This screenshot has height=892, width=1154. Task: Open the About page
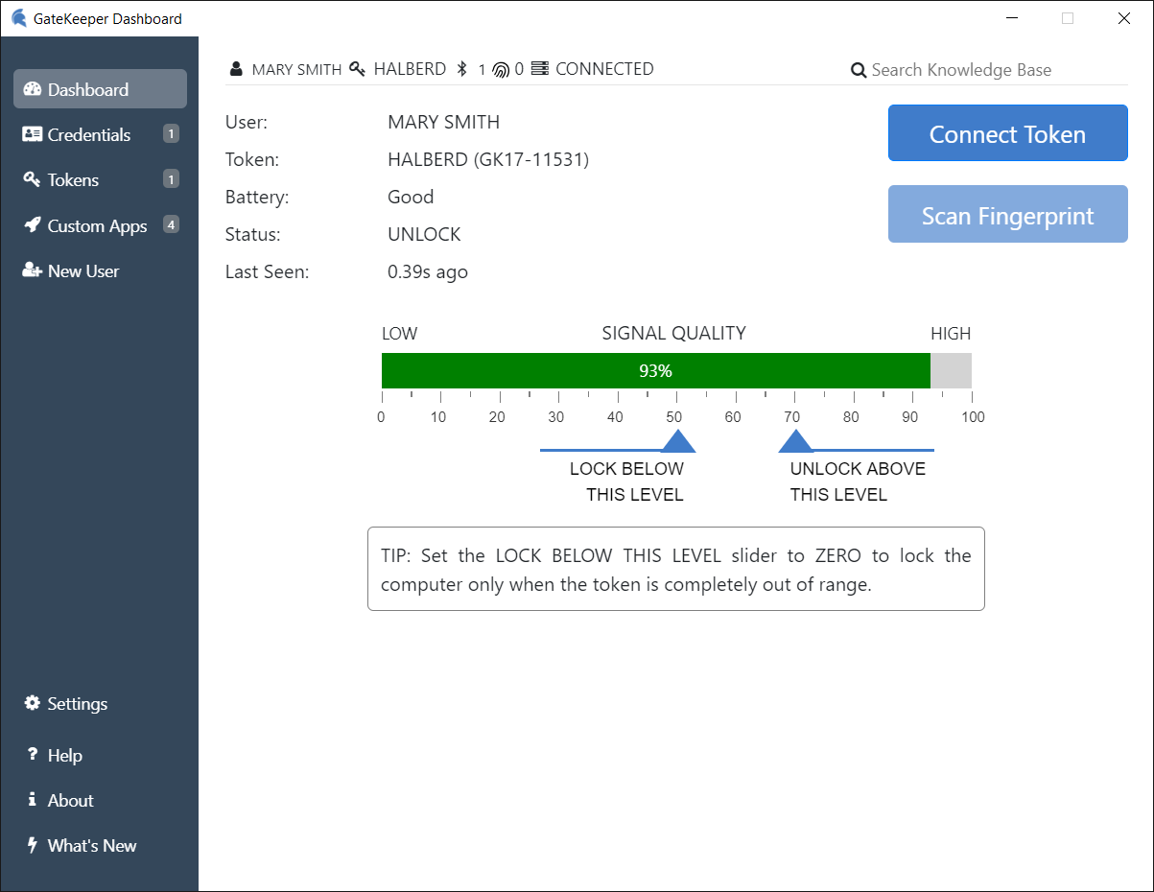tap(100, 800)
